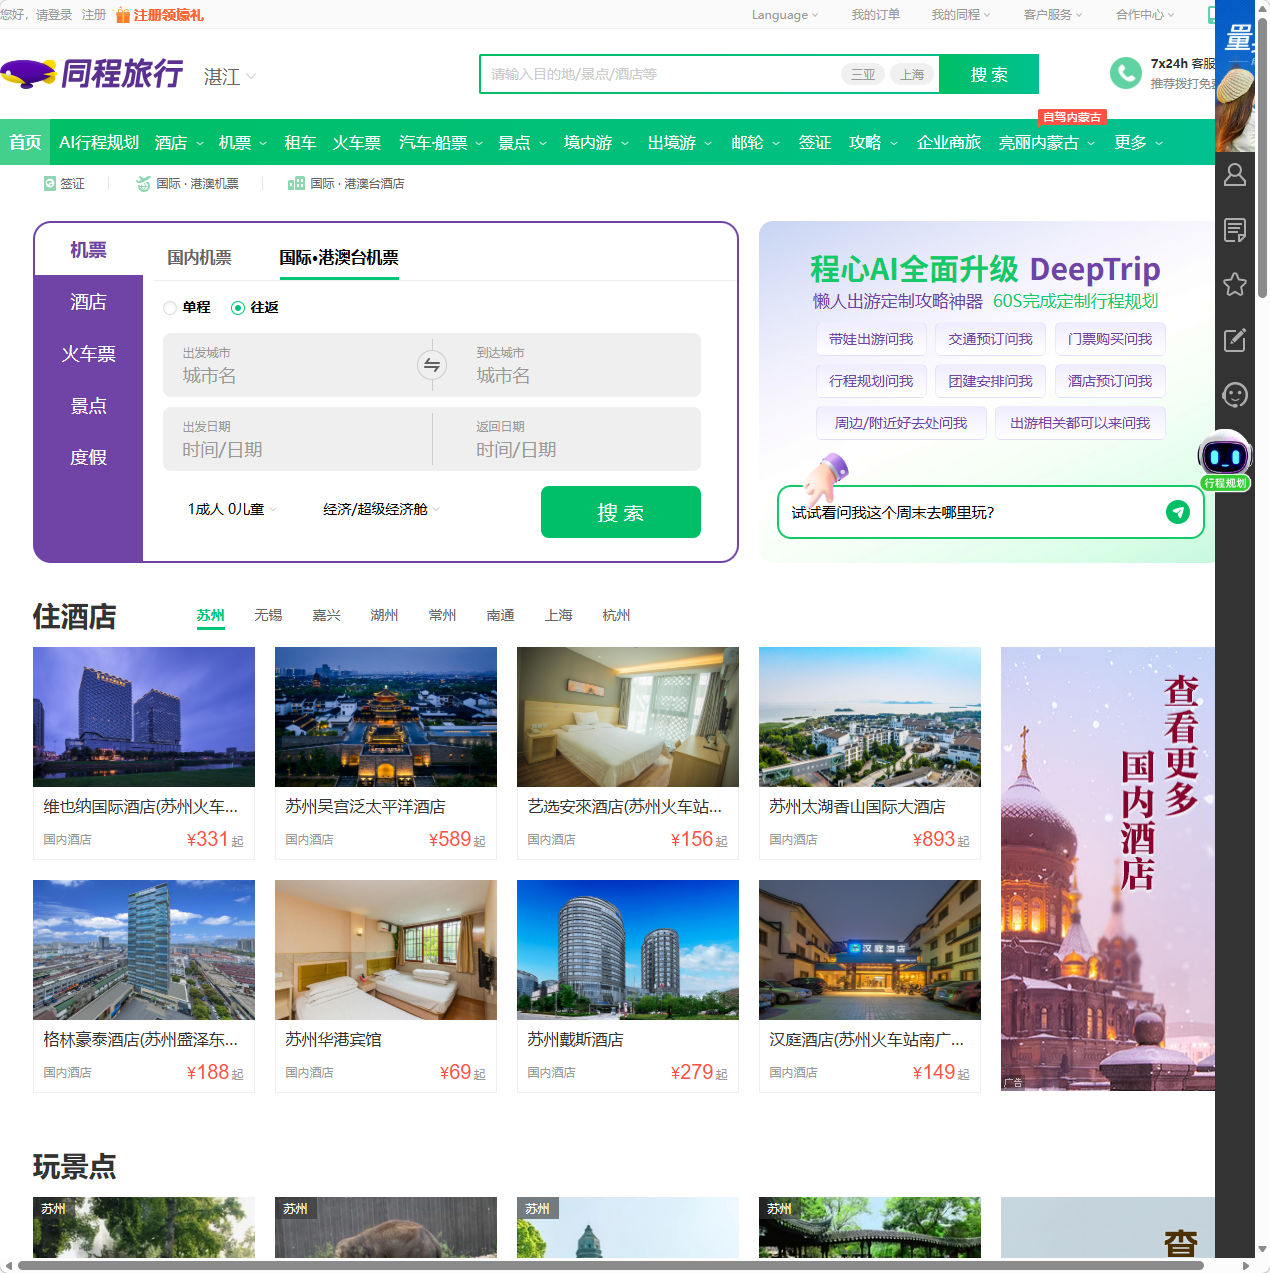This screenshot has height=1273, width=1270.
Task: Select the 单程 one-way radio button
Action: click(x=170, y=308)
